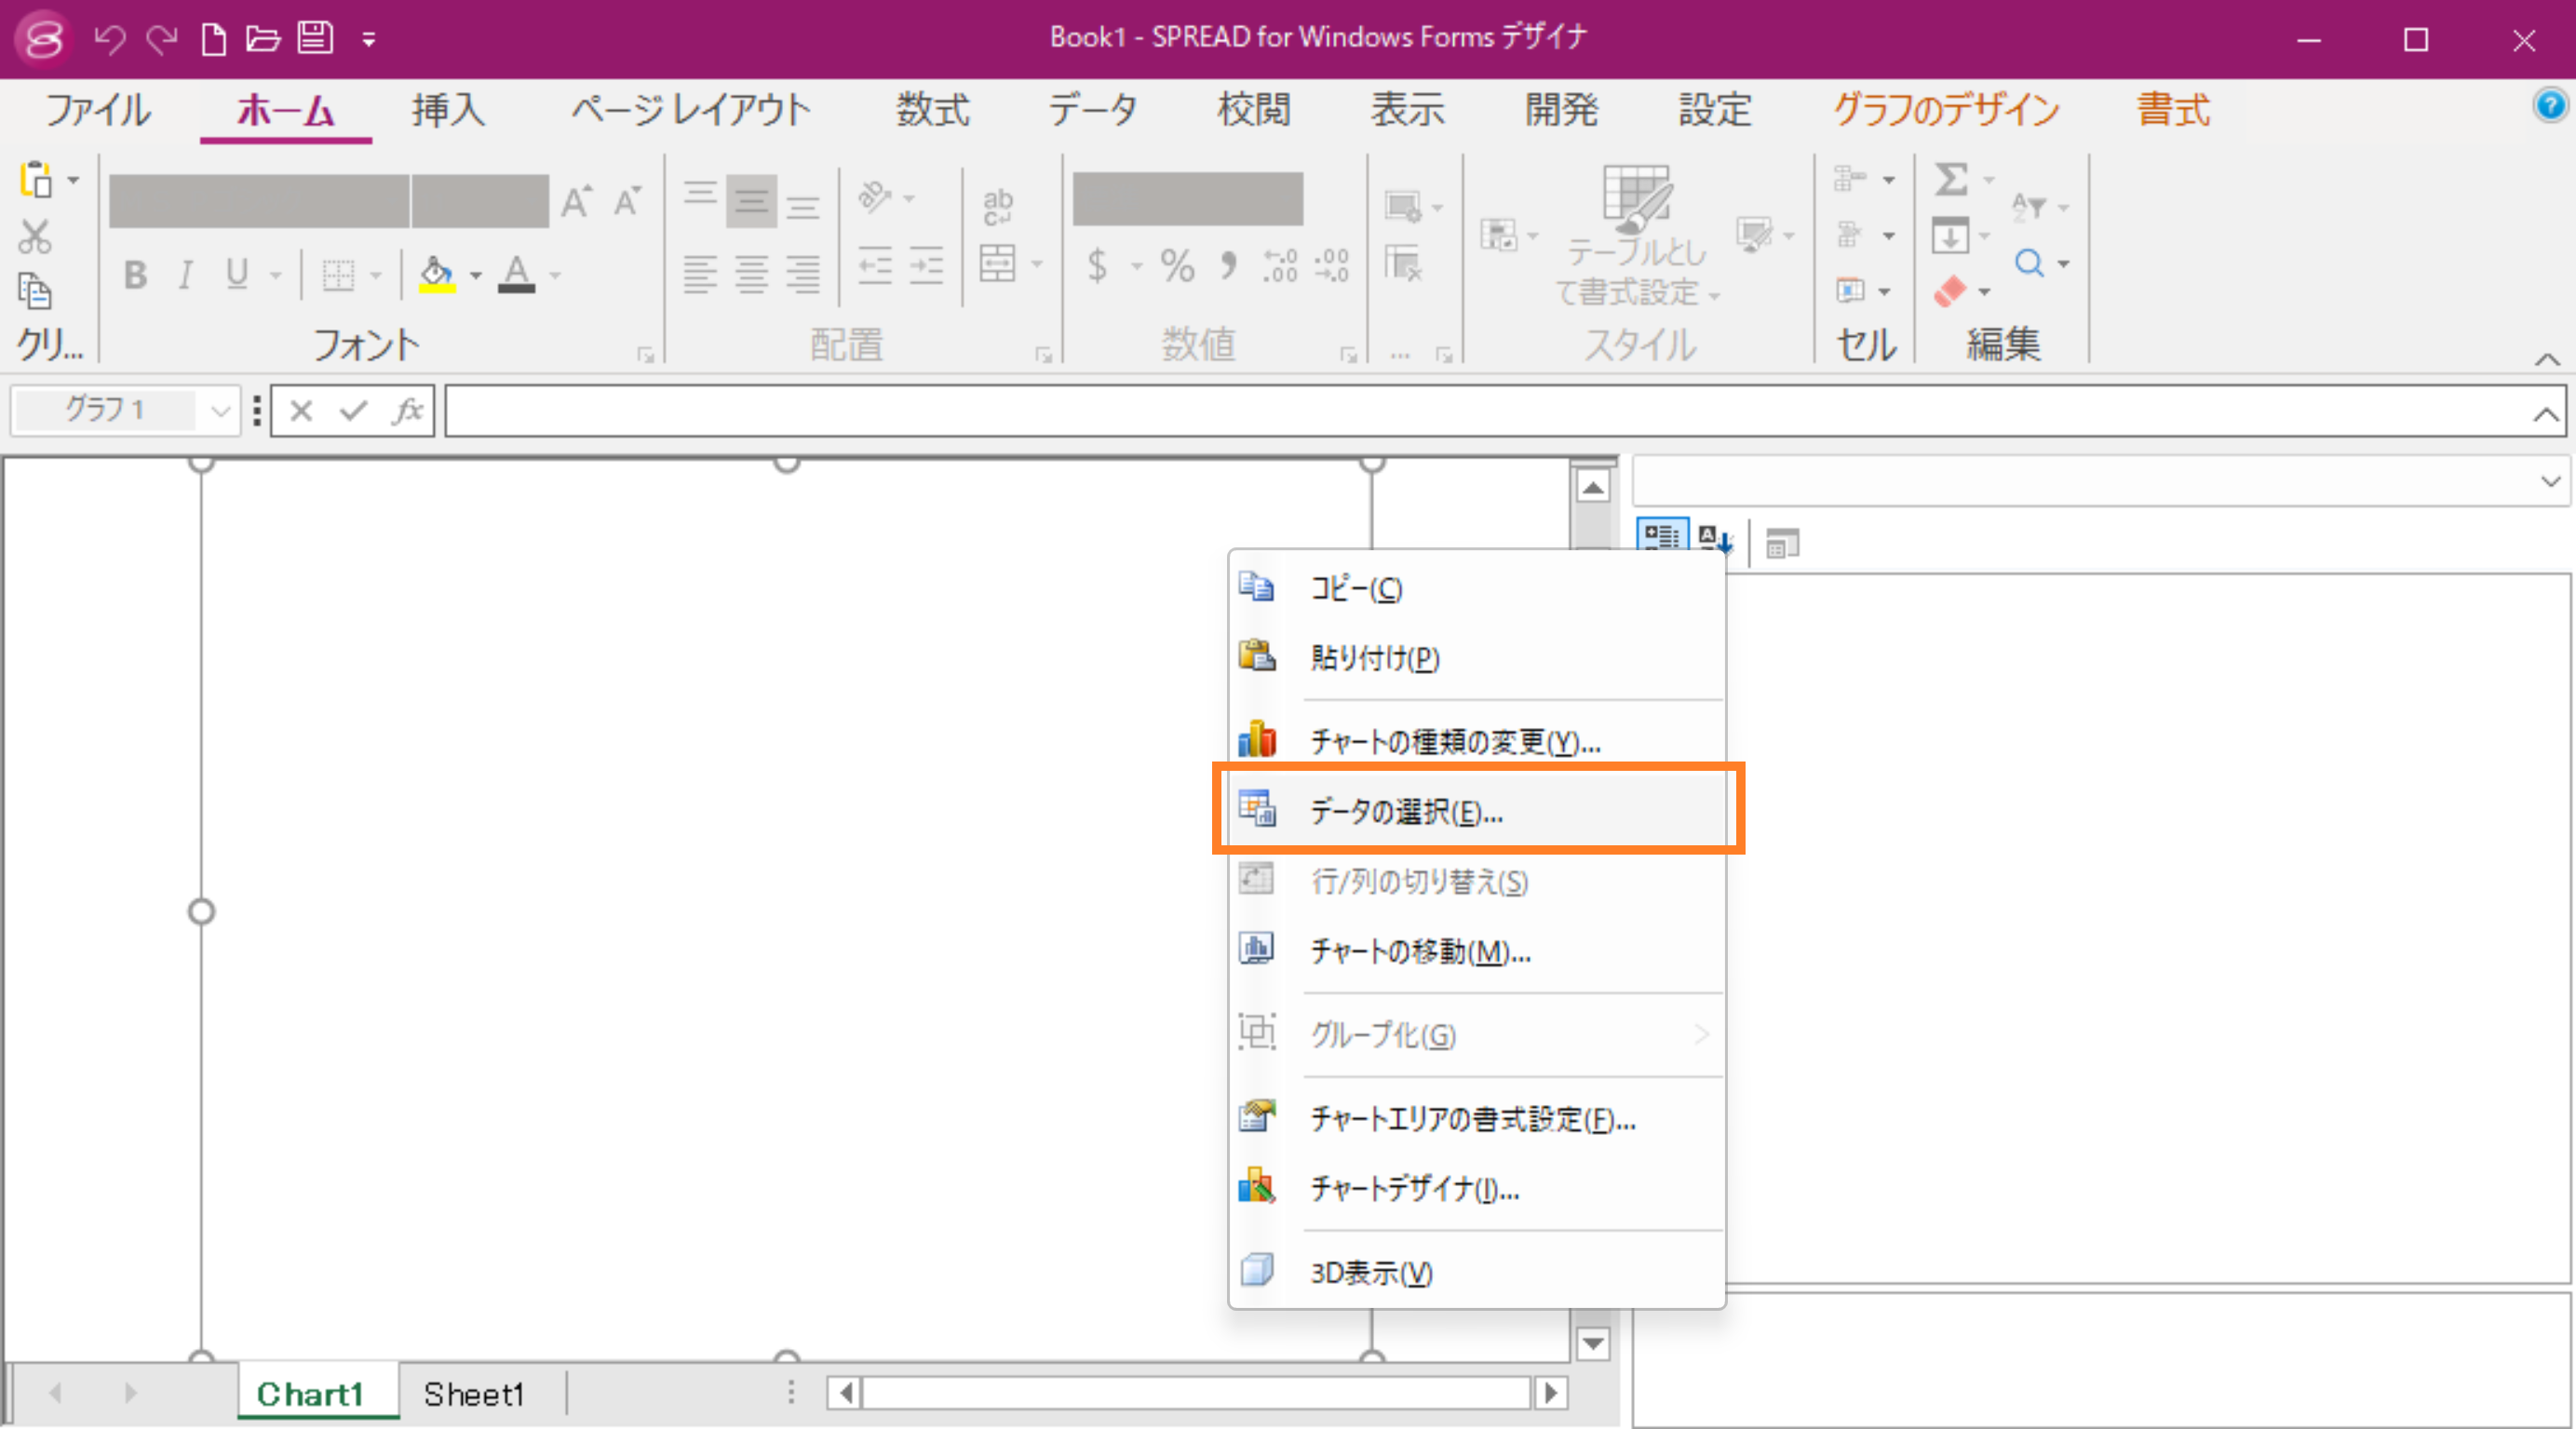The image size is (2576, 1429).
Task: Click the percent style icon
Action: [x=1177, y=265]
